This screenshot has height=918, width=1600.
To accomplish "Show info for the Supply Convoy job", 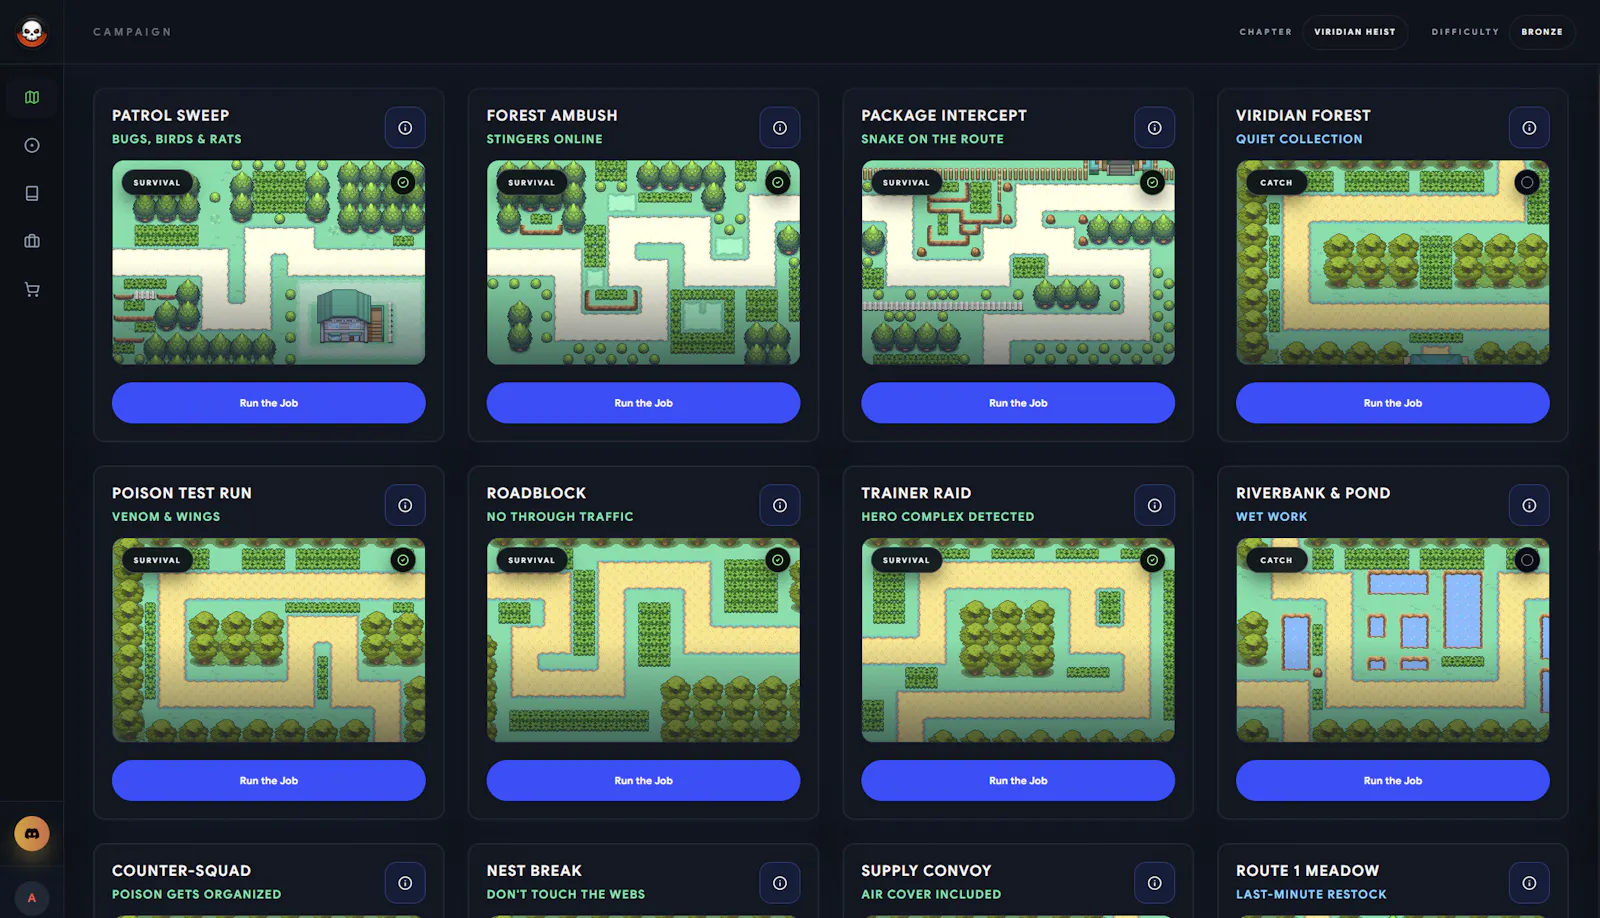I will [x=1154, y=883].
